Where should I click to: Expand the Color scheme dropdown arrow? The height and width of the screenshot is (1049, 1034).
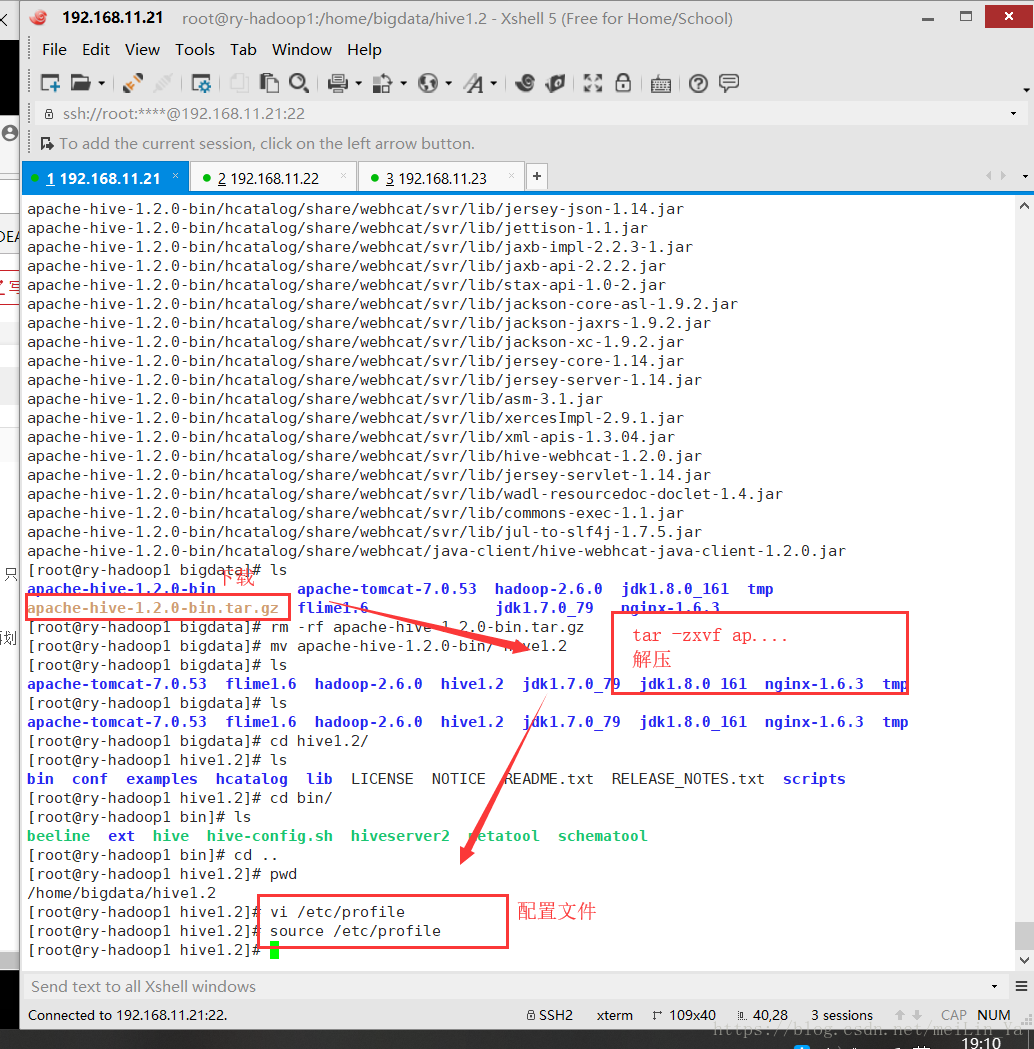click(403, 84)
